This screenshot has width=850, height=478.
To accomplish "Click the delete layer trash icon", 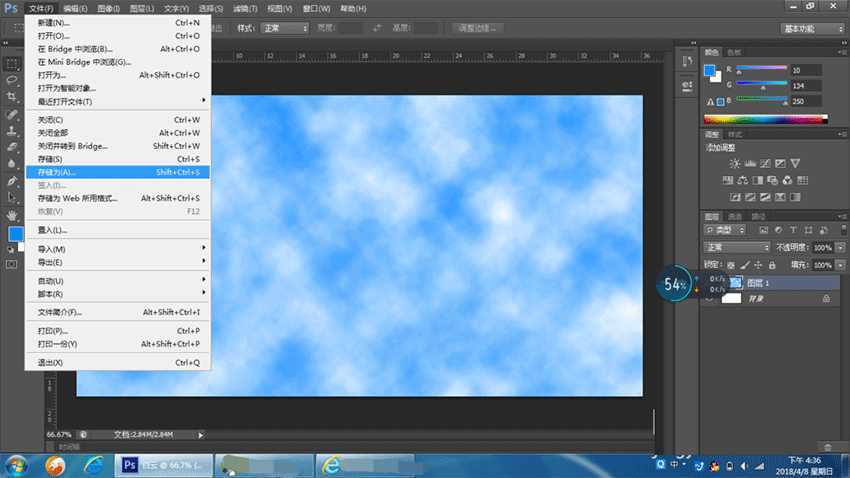I will (827, 447).
